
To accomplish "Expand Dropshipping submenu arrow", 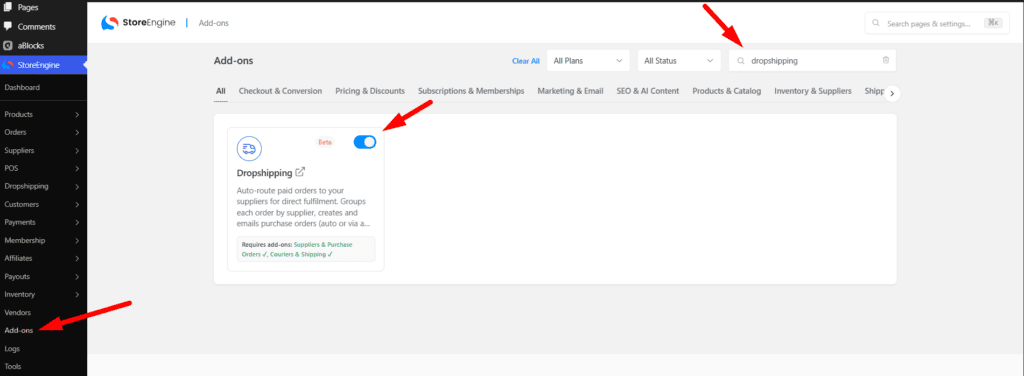I will coord(78,186).
